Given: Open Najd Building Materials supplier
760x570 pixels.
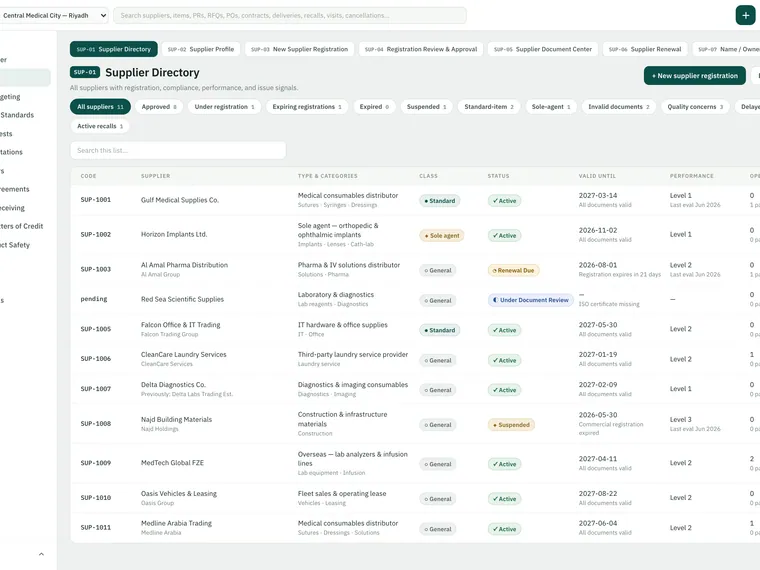Looking at the screenshot, I should [x=176, y=420].
